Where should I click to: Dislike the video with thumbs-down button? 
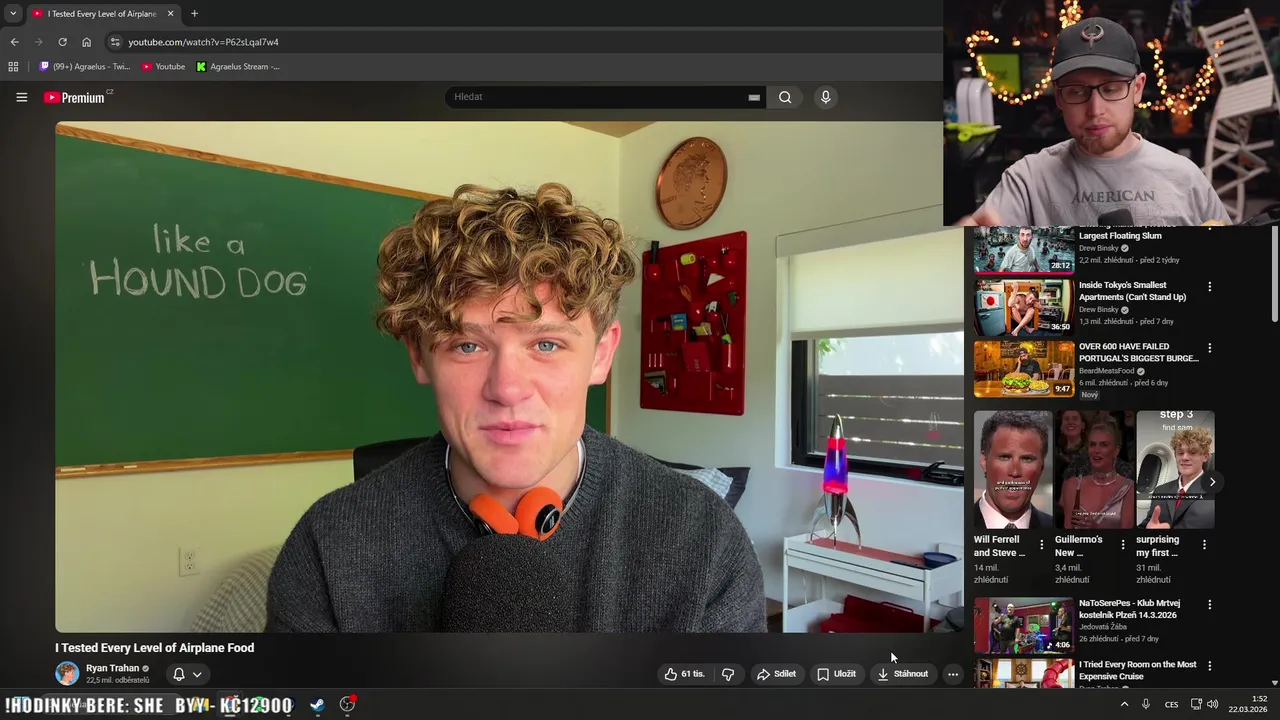pyautogui.click(x=728, y=674)
